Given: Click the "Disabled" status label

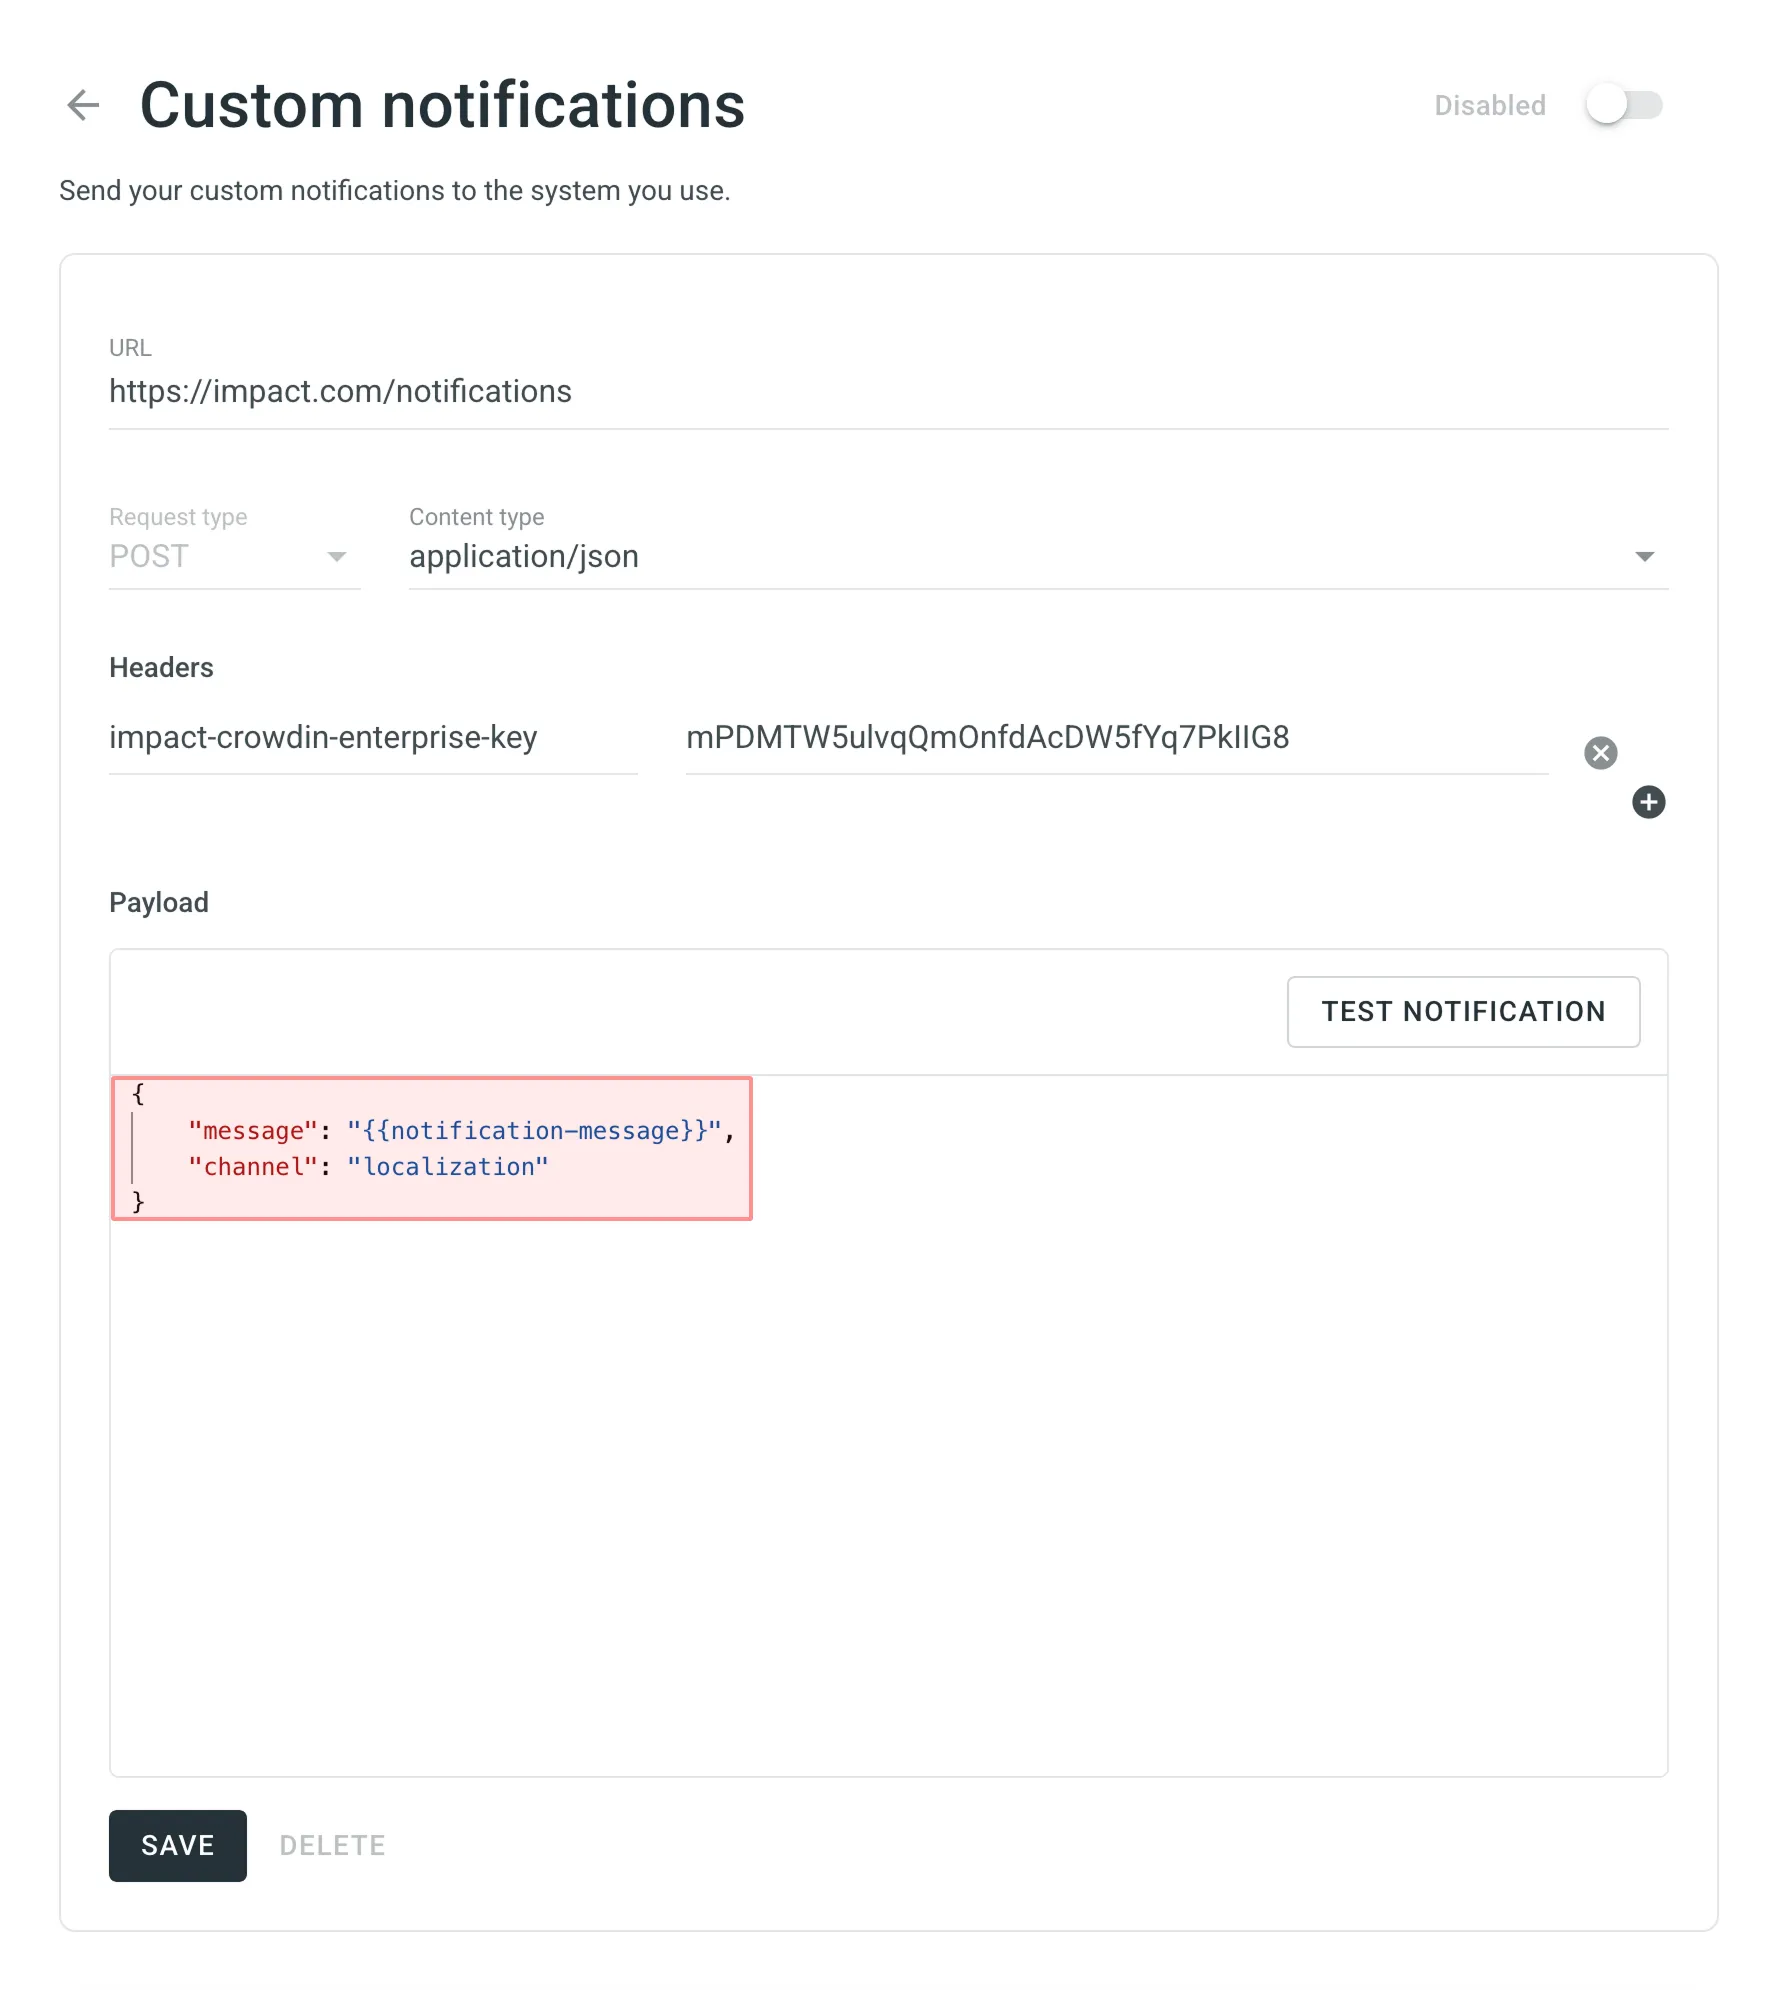Looking at the screenshot, I should (x=1489, y=106).
